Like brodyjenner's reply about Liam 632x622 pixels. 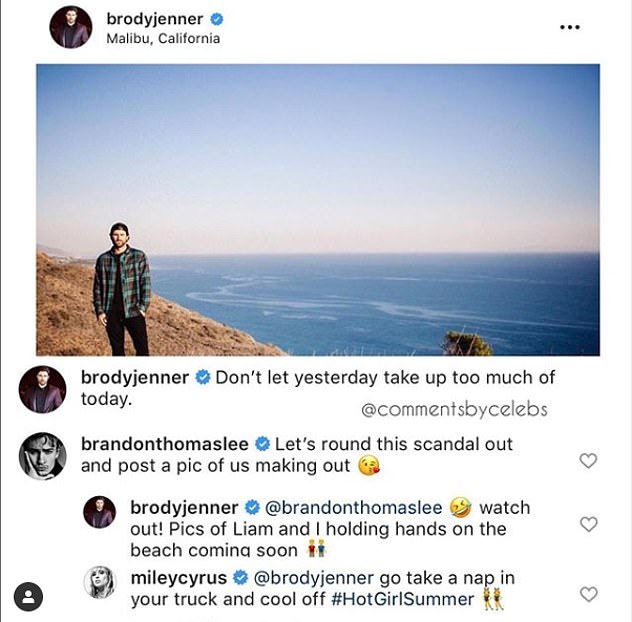[589, 524]
